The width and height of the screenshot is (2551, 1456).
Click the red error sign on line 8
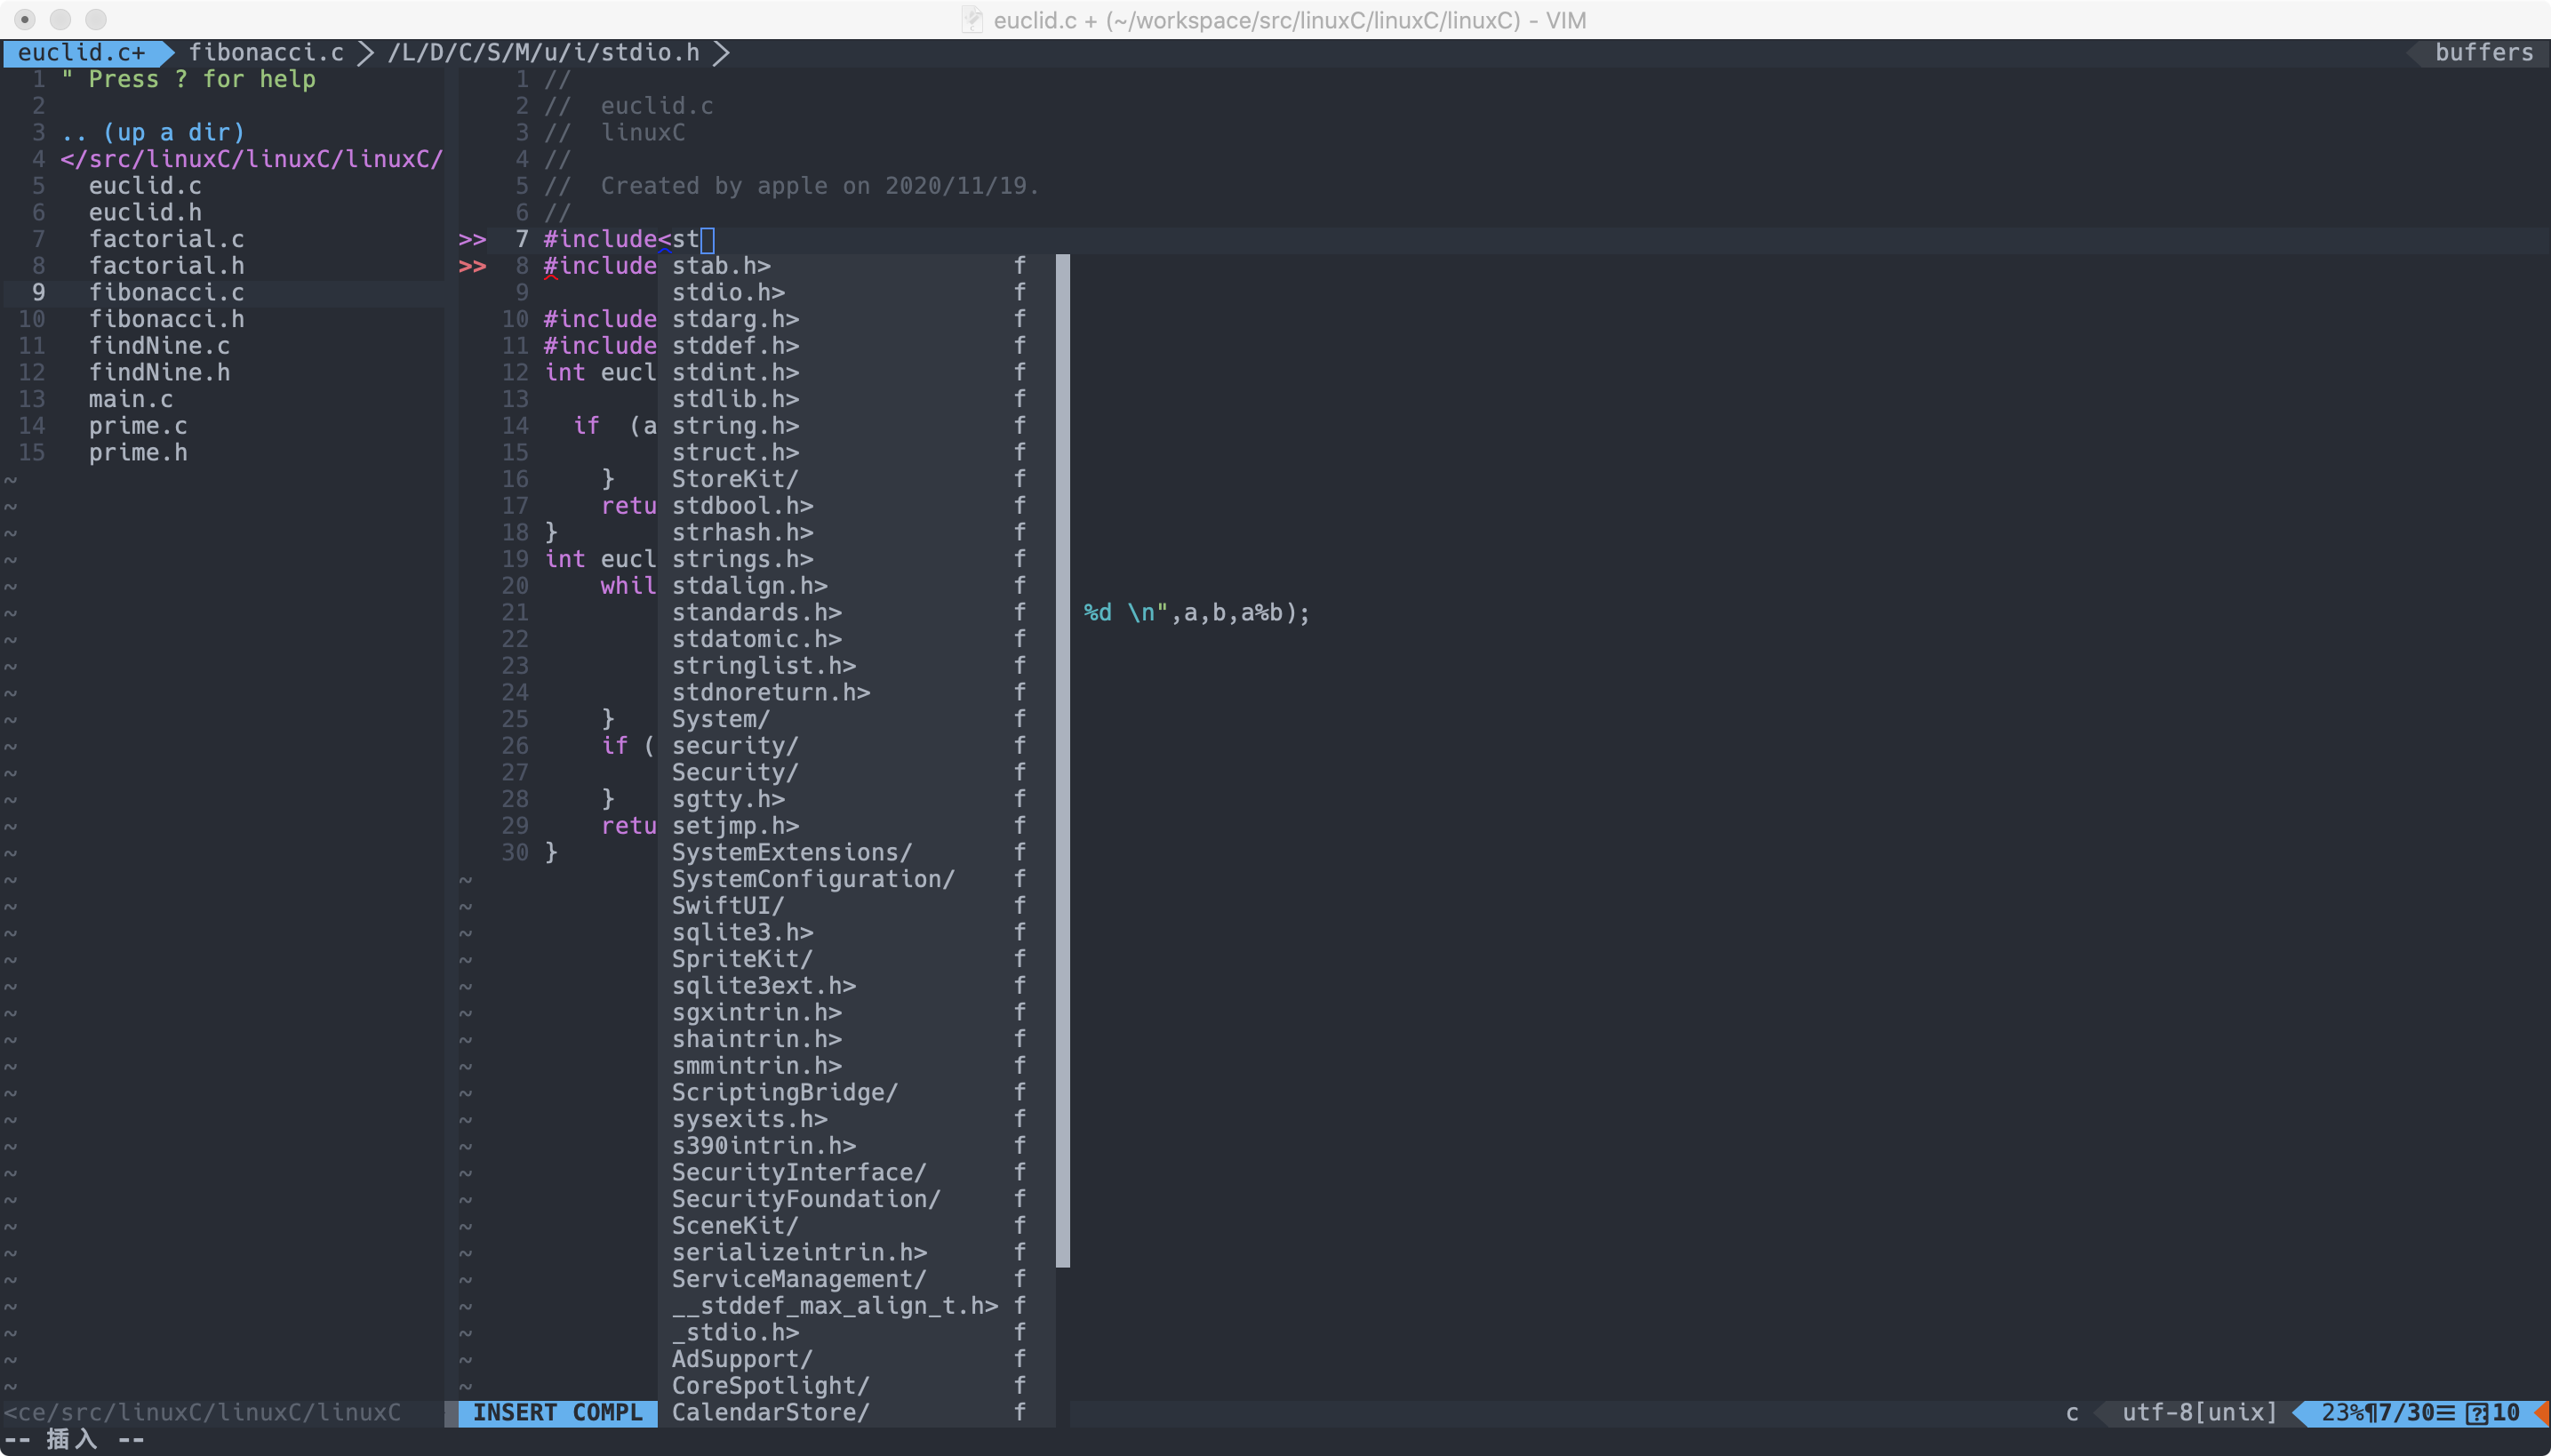click(472, 266)
